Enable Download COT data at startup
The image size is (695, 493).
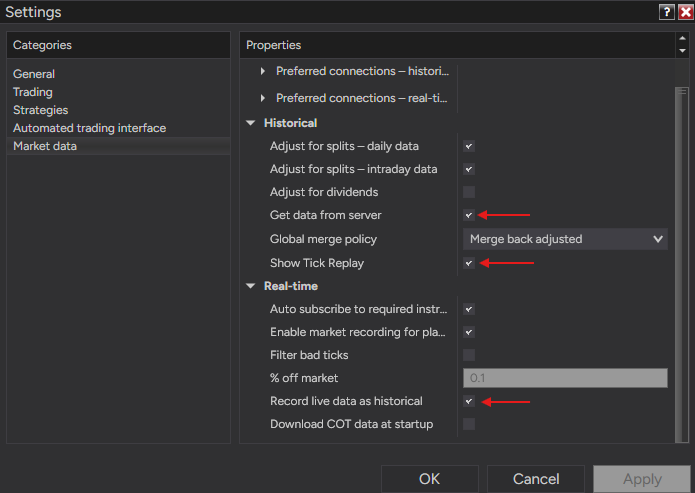tap(469, 424)
